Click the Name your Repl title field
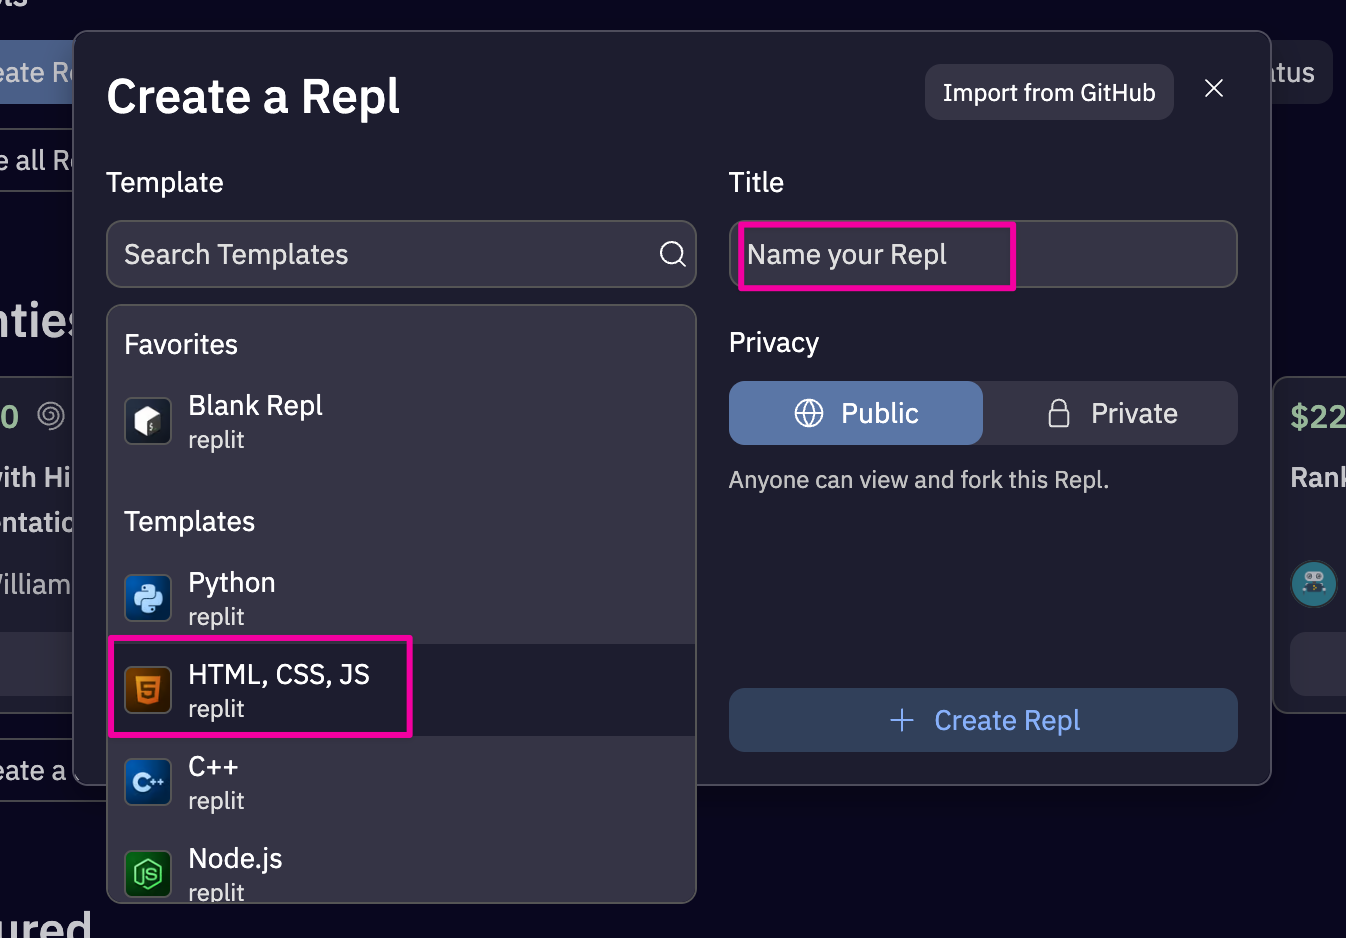Screen dimensions: 1346x938 click(983, 254)
